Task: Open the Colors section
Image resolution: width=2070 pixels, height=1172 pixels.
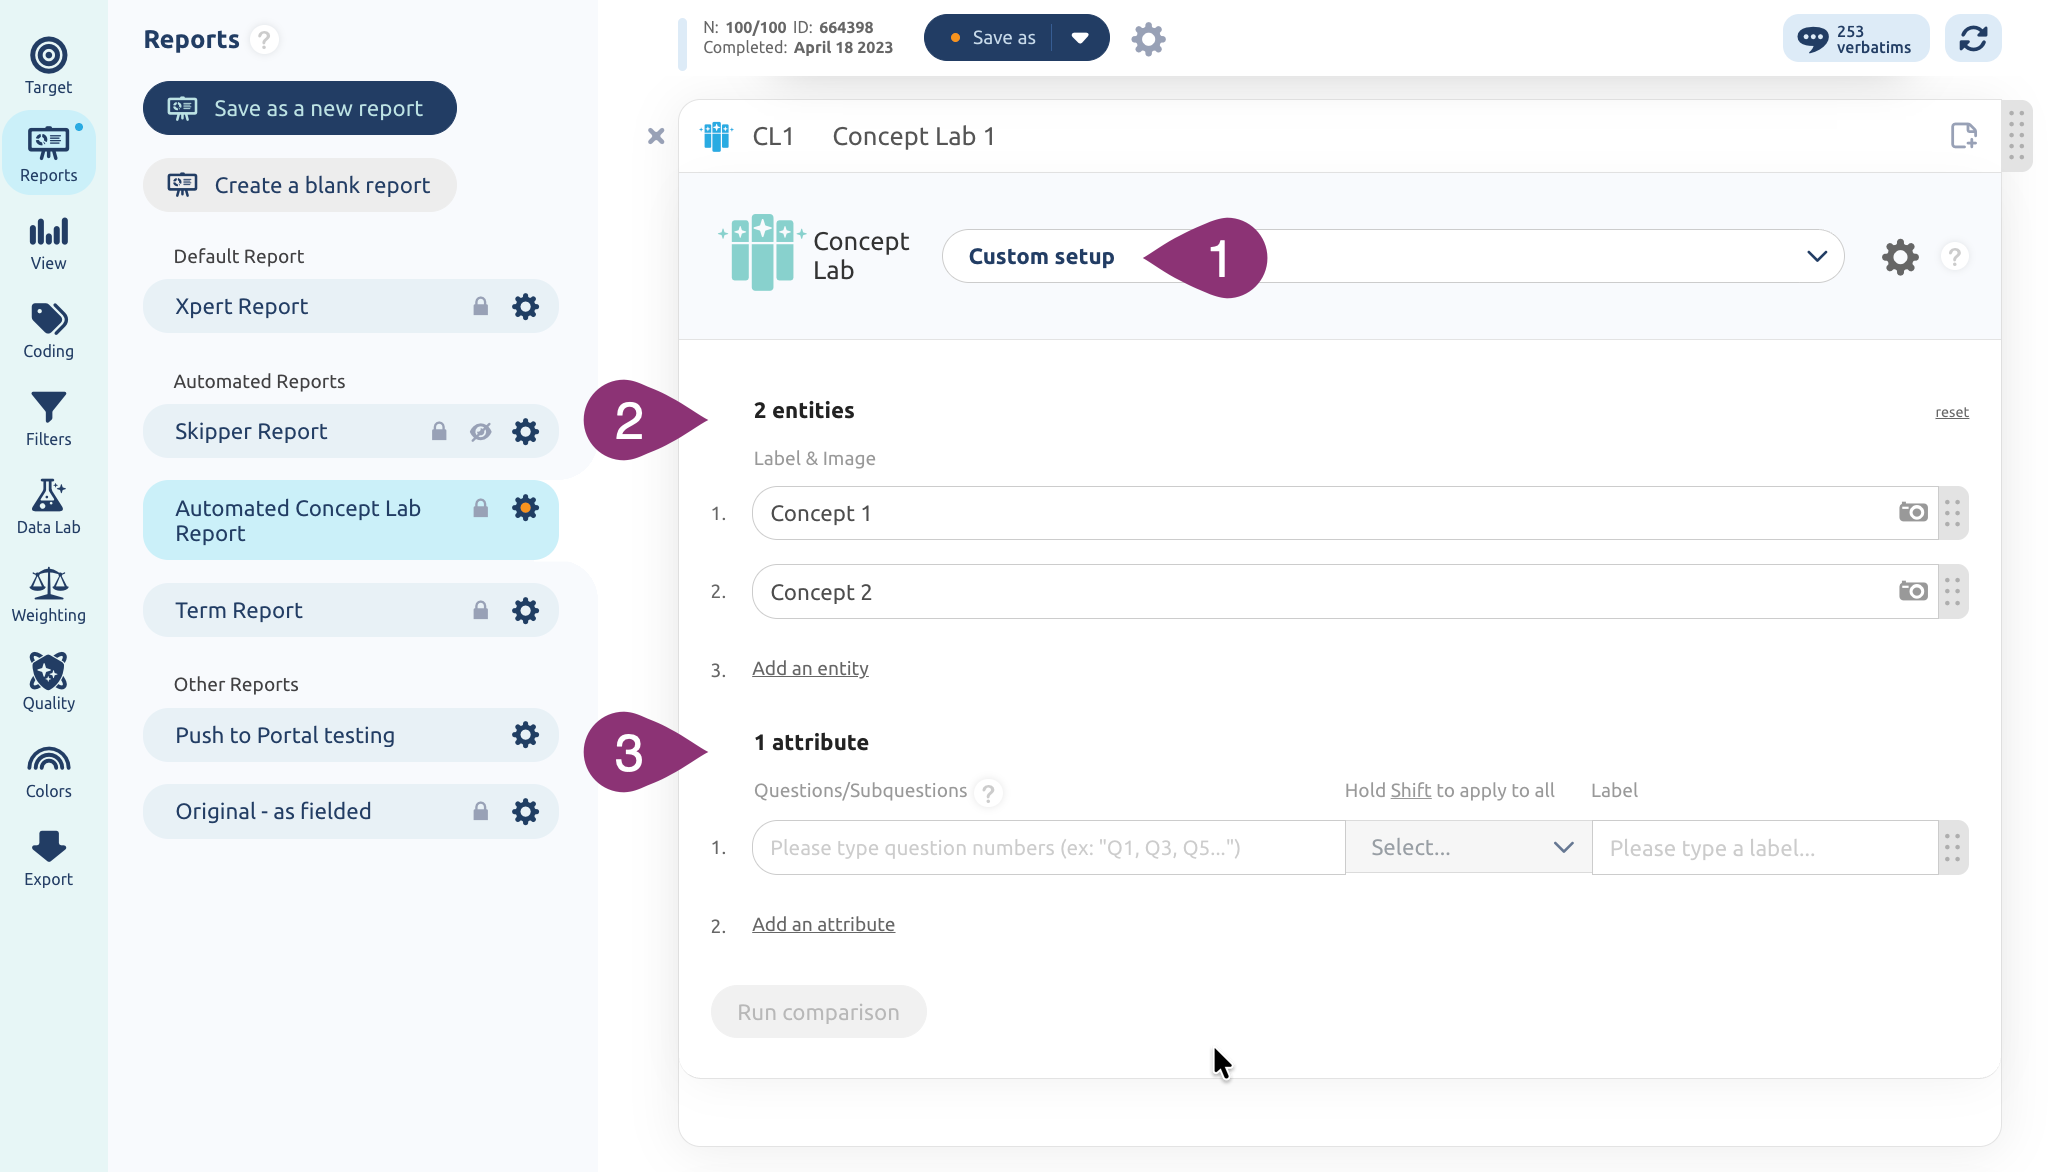Action: (48, 771)
